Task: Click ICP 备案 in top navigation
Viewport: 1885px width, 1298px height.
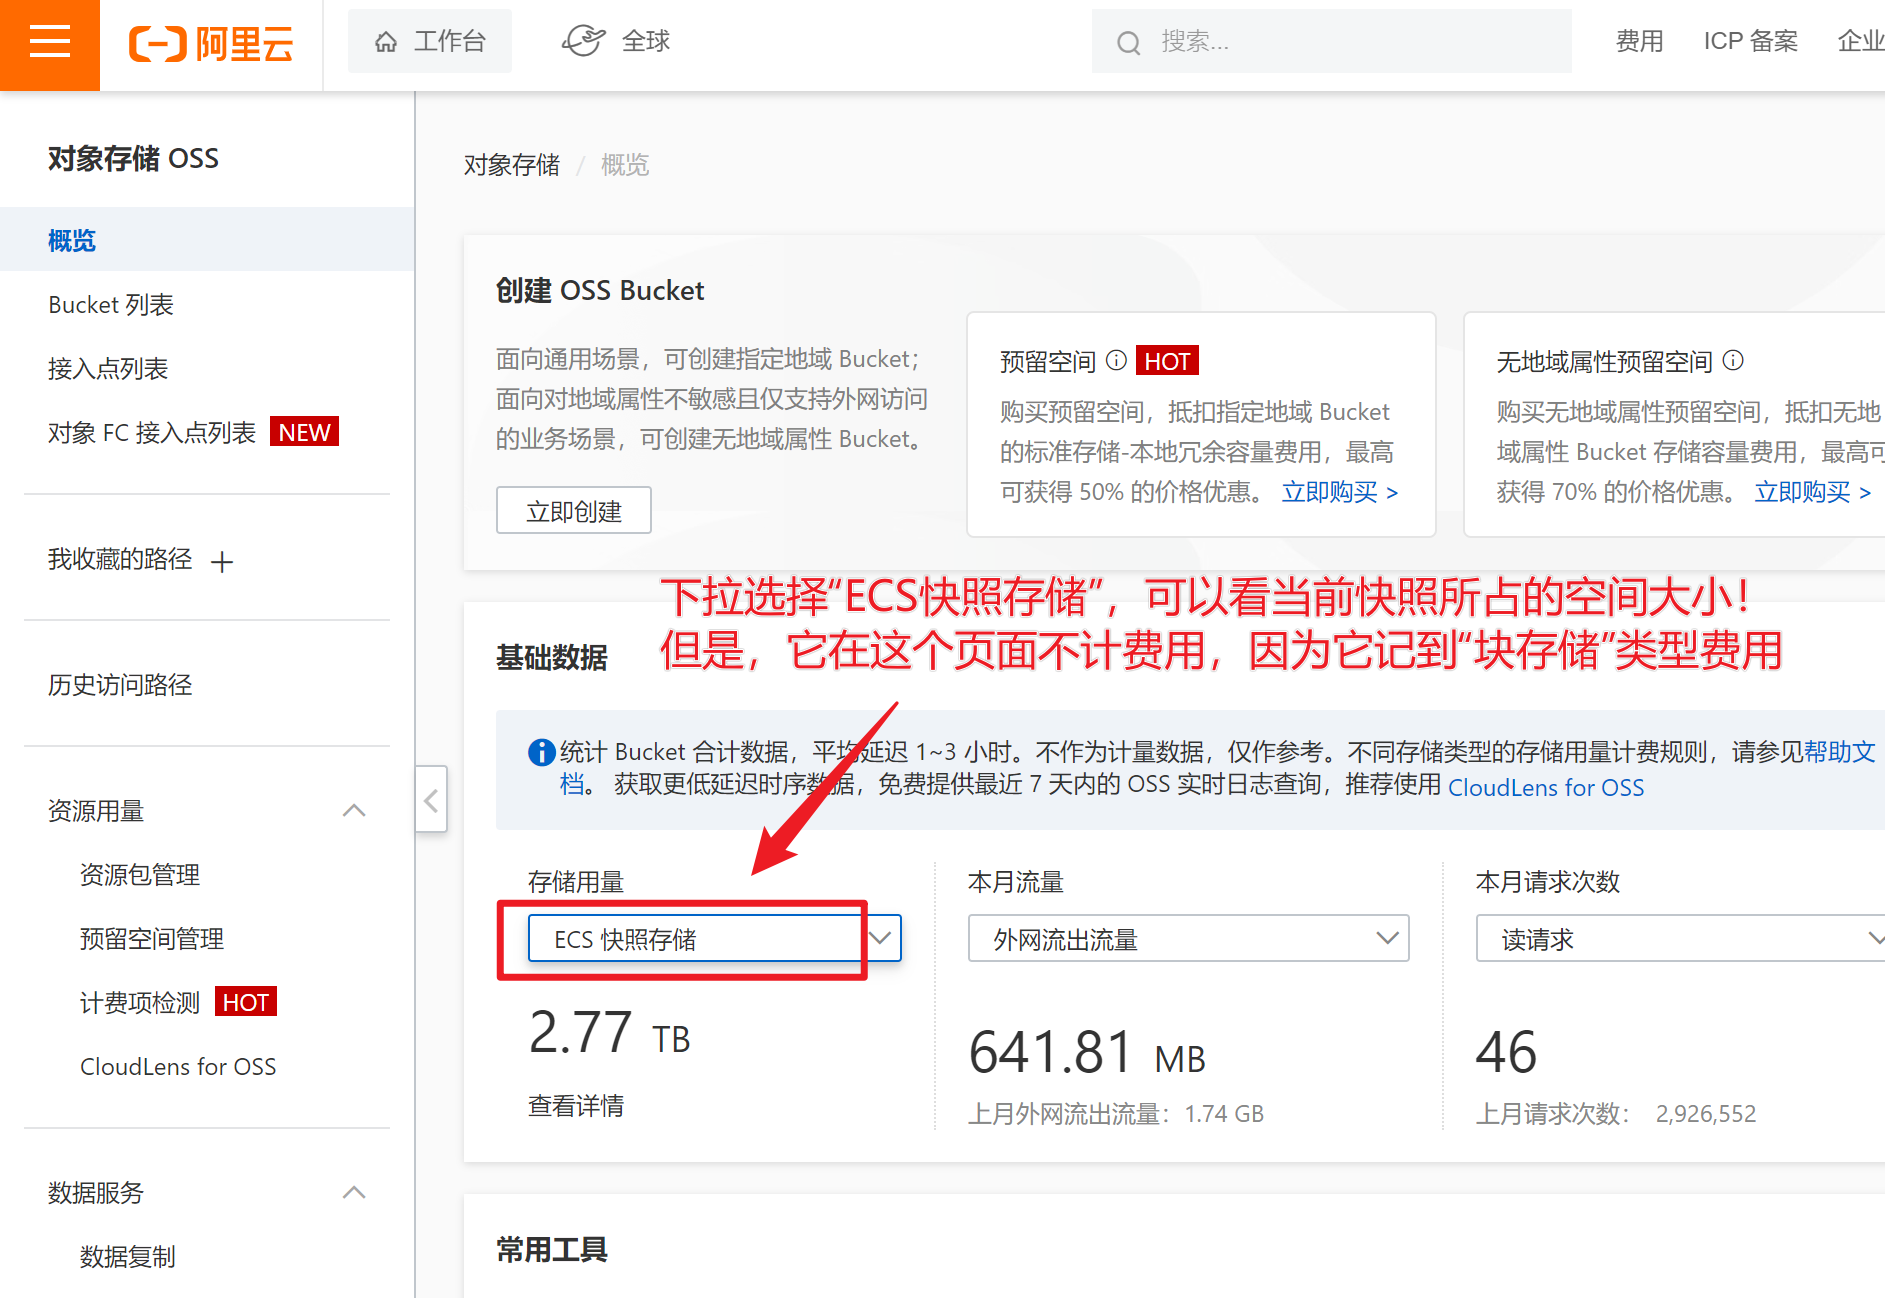Action: (1751, 42)
